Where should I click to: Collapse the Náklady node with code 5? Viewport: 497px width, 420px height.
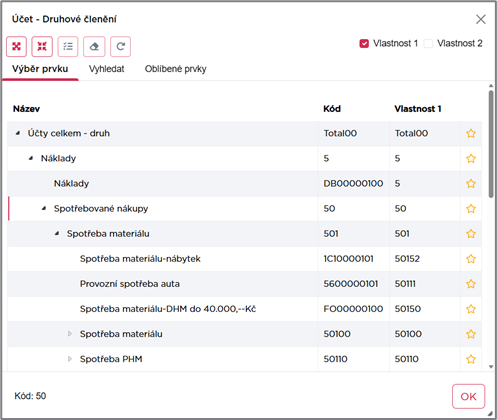[31, 159]
